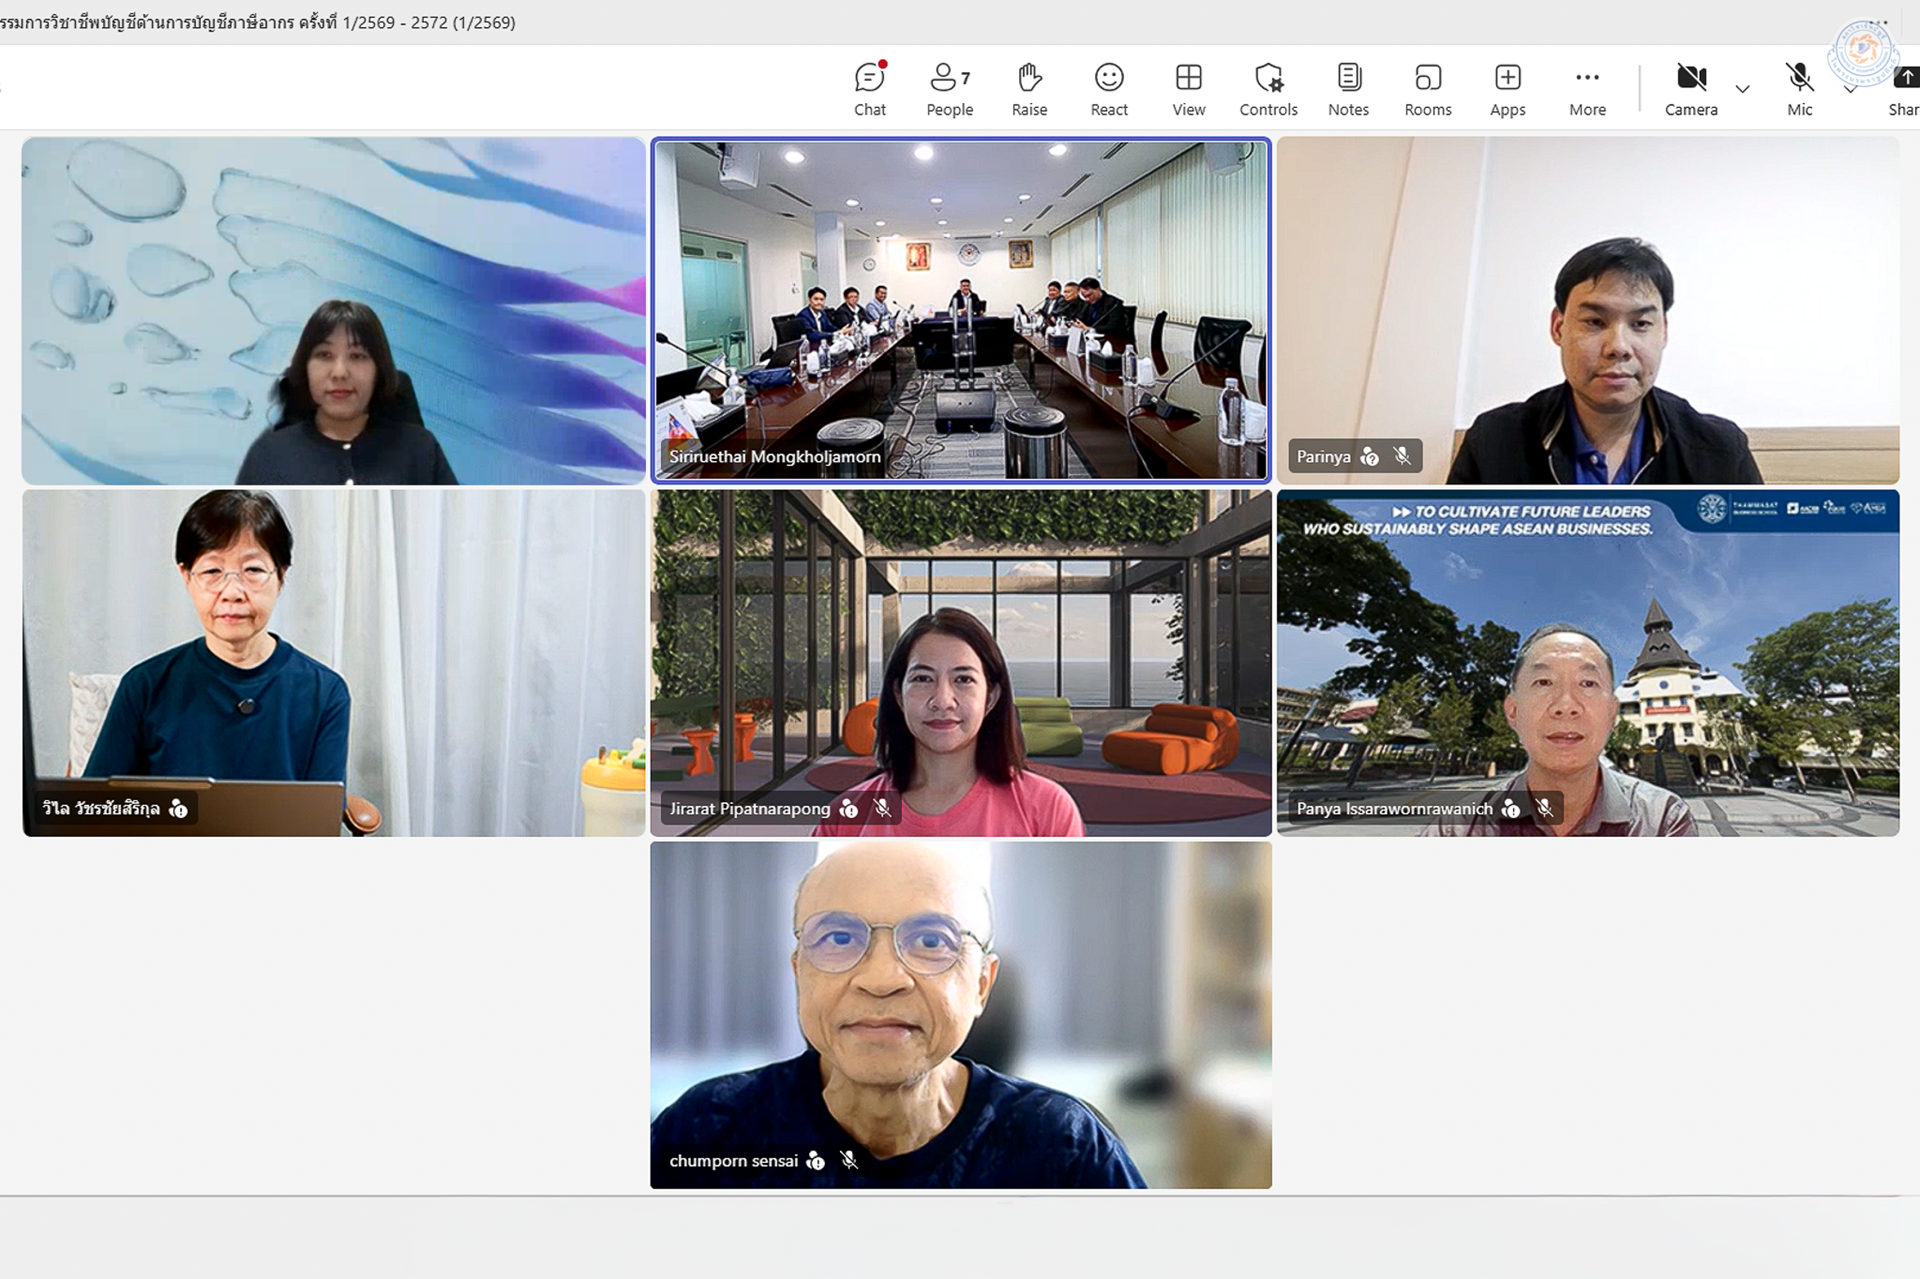The image size is (1920, 1279).
Task: Select Siriruethai Mongkholjamorn's video tile
Action: point(961,310)
